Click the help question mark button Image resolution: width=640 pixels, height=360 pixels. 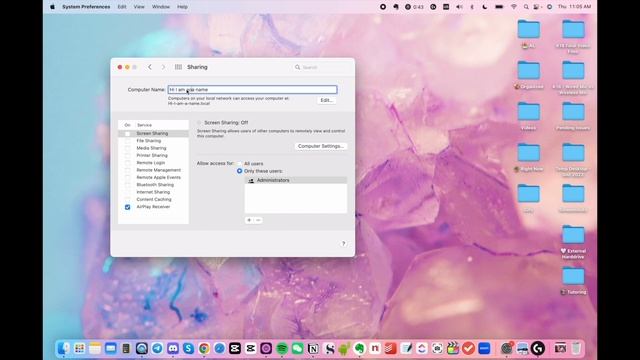[x=343, y=244]
